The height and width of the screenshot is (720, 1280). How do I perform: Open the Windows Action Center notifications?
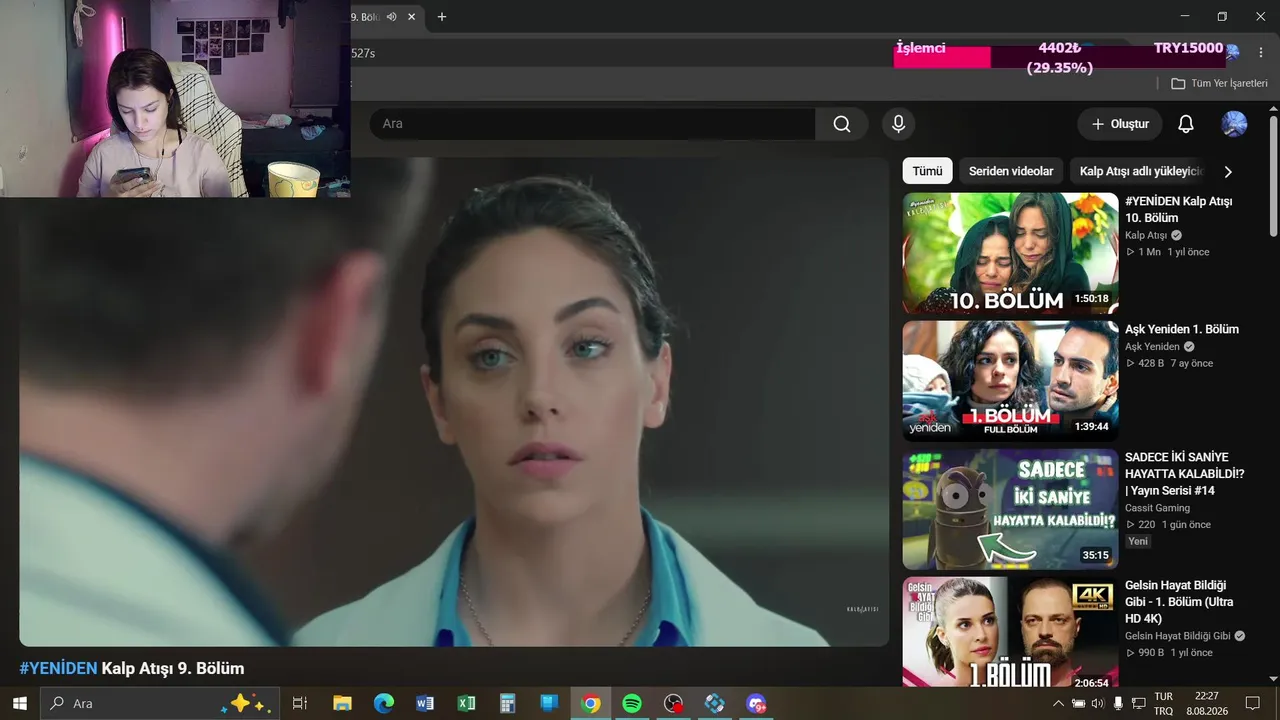(x=1253, y=703)
